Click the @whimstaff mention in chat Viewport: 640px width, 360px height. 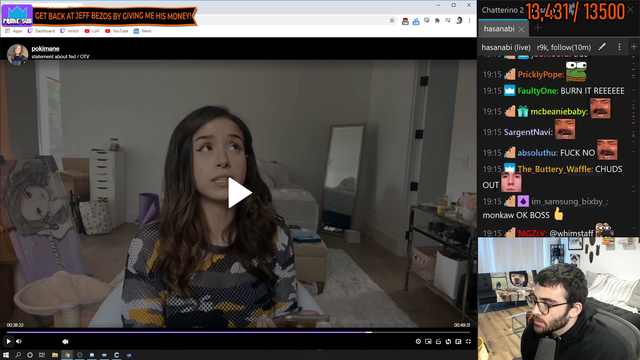tap(571, 233)
